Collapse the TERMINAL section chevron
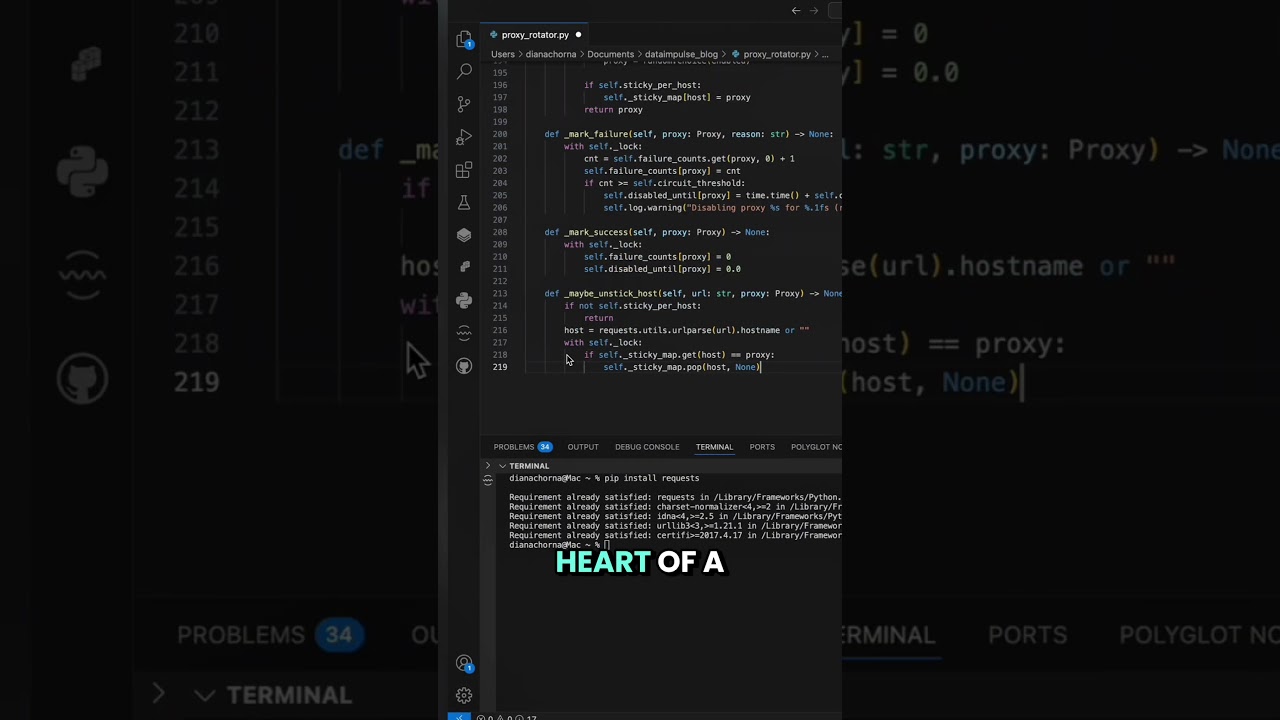 coord(502,466)
